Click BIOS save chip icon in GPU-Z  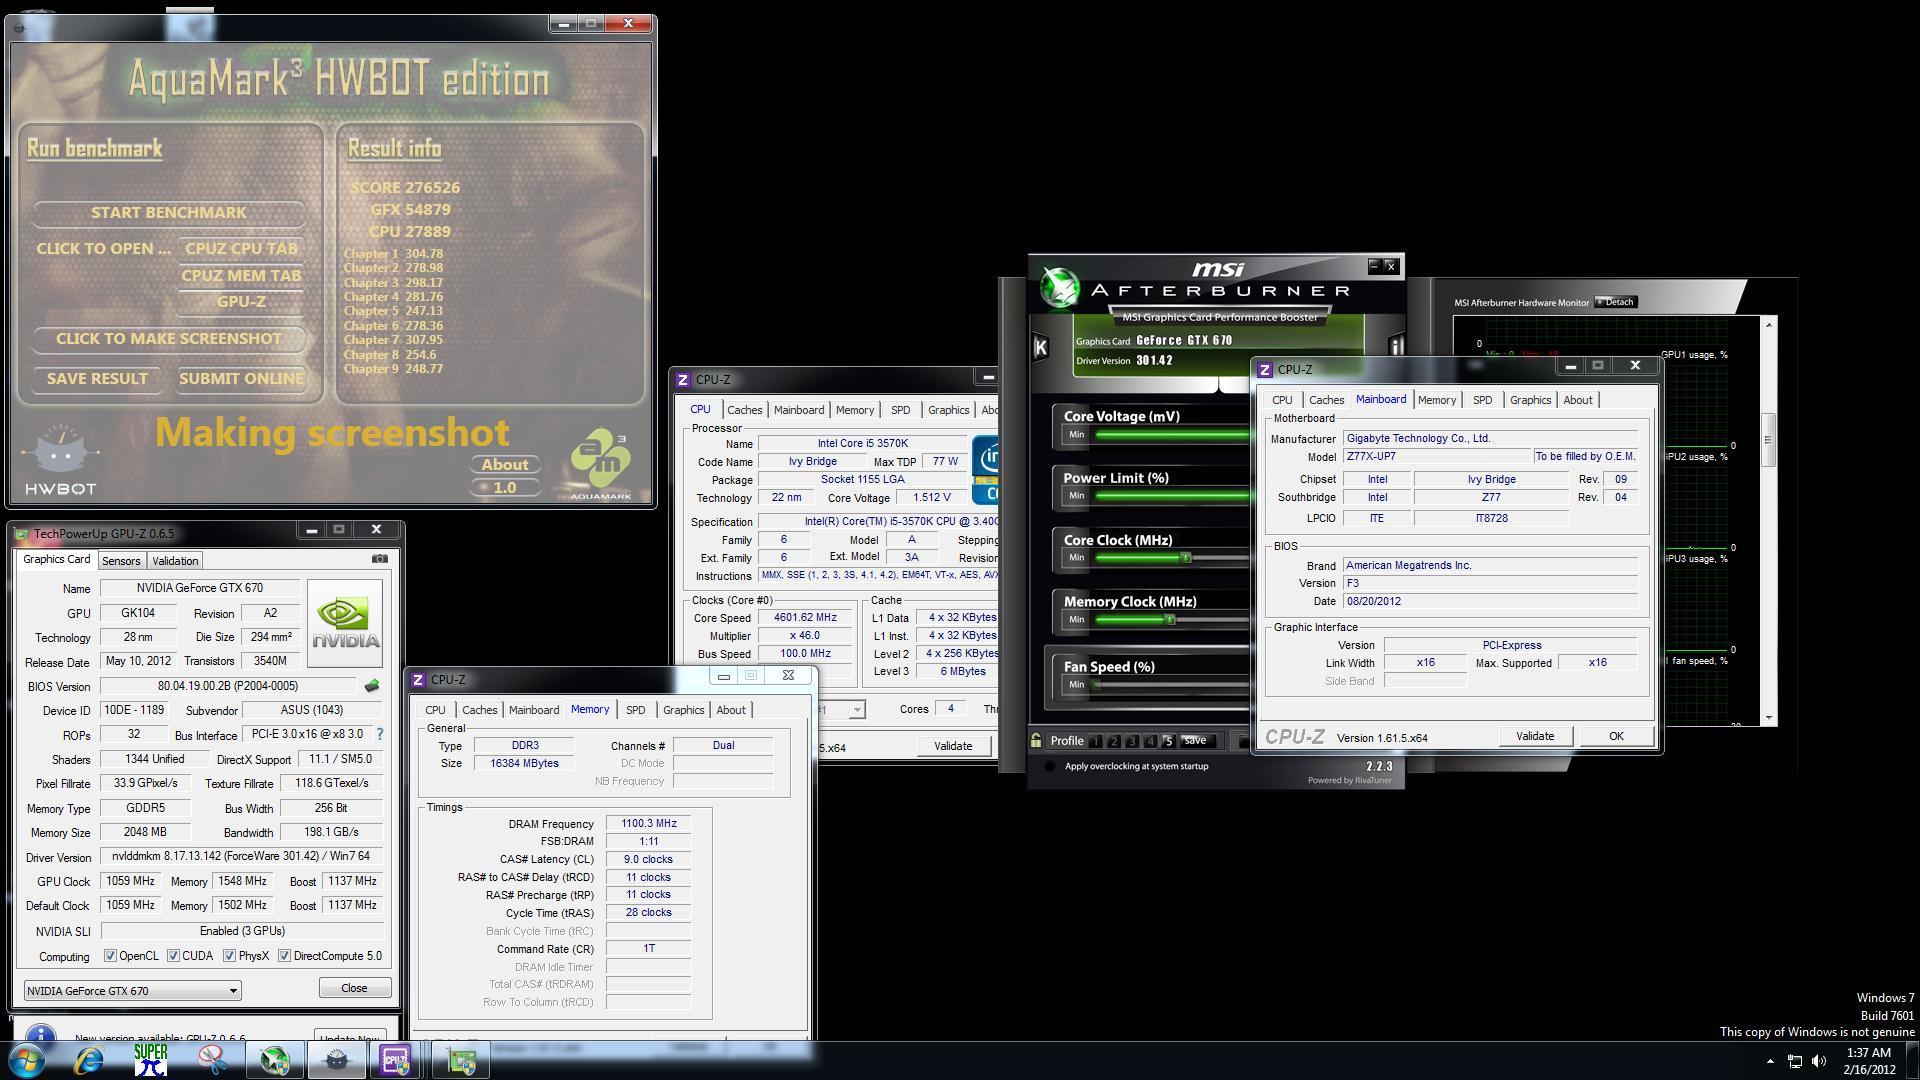pyautogui.click(x=372, y=686)
